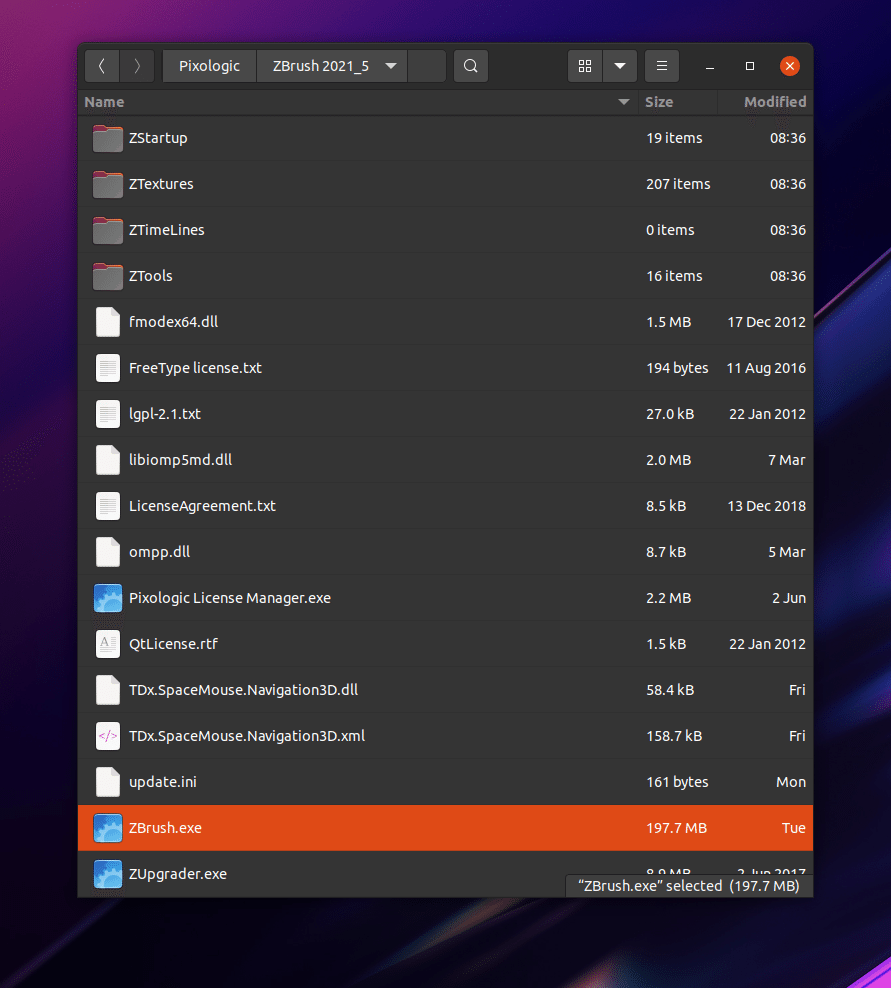Select the ZStartup folder icon

tap(108, 138)
